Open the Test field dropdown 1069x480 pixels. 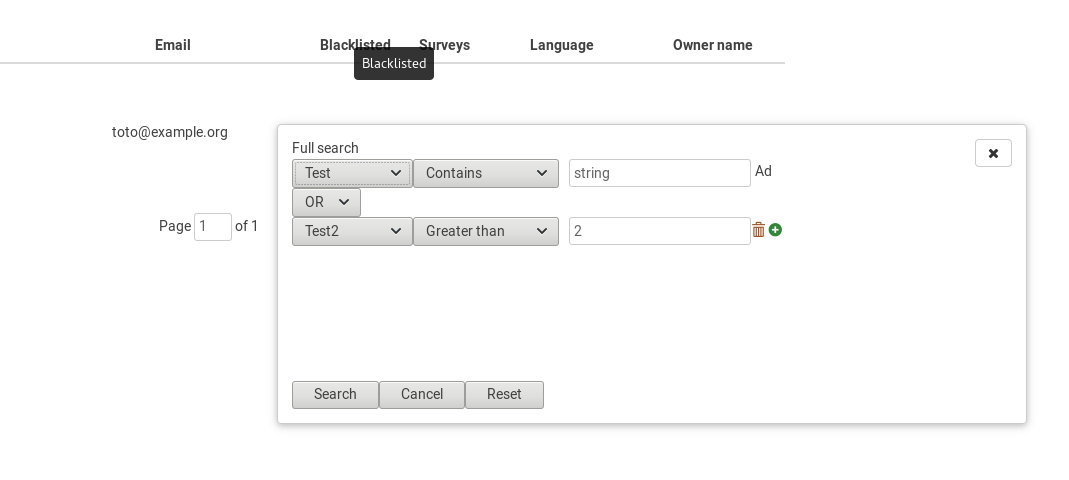tap(352, 173)
